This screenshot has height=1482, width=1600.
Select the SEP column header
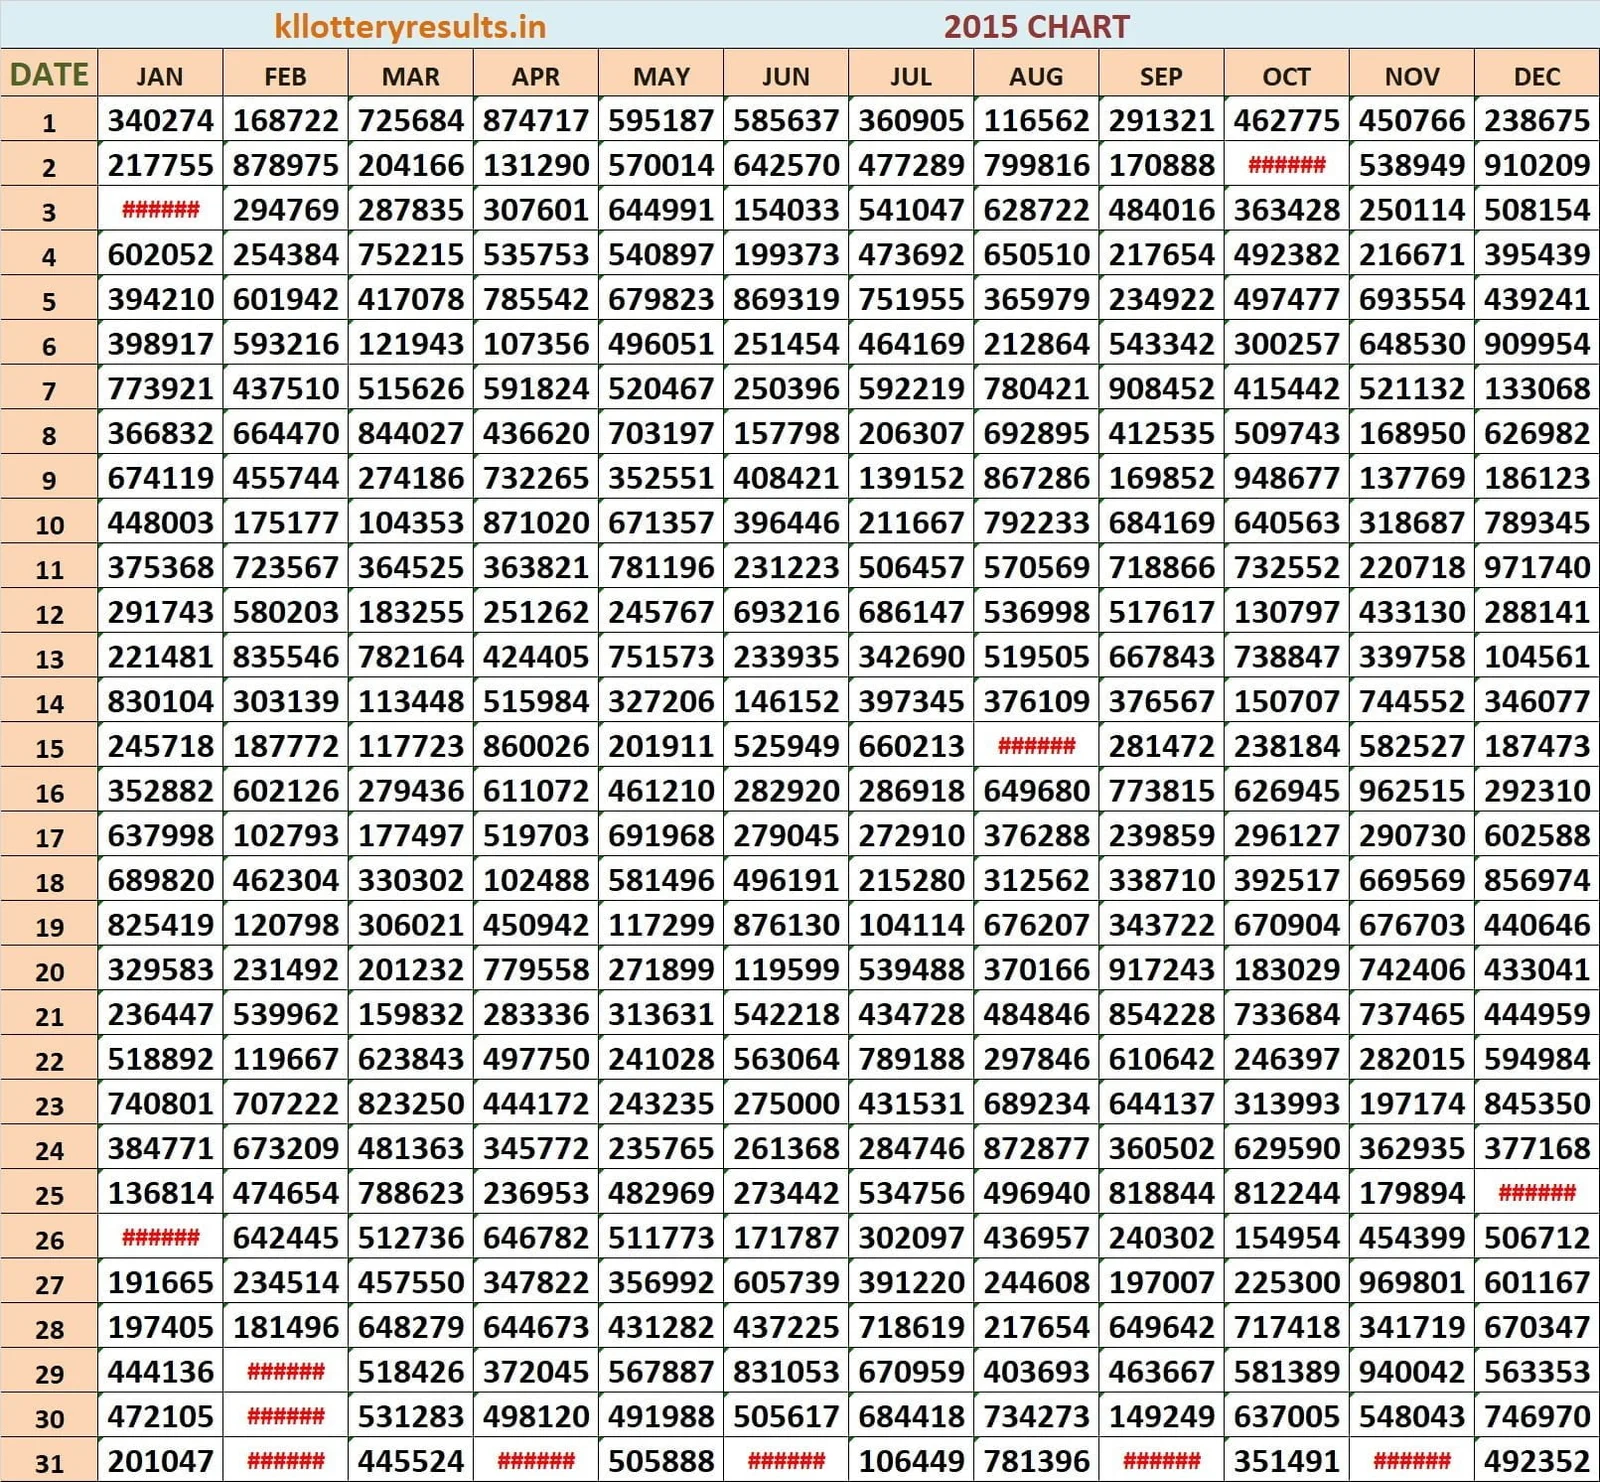pos(1160,75)
